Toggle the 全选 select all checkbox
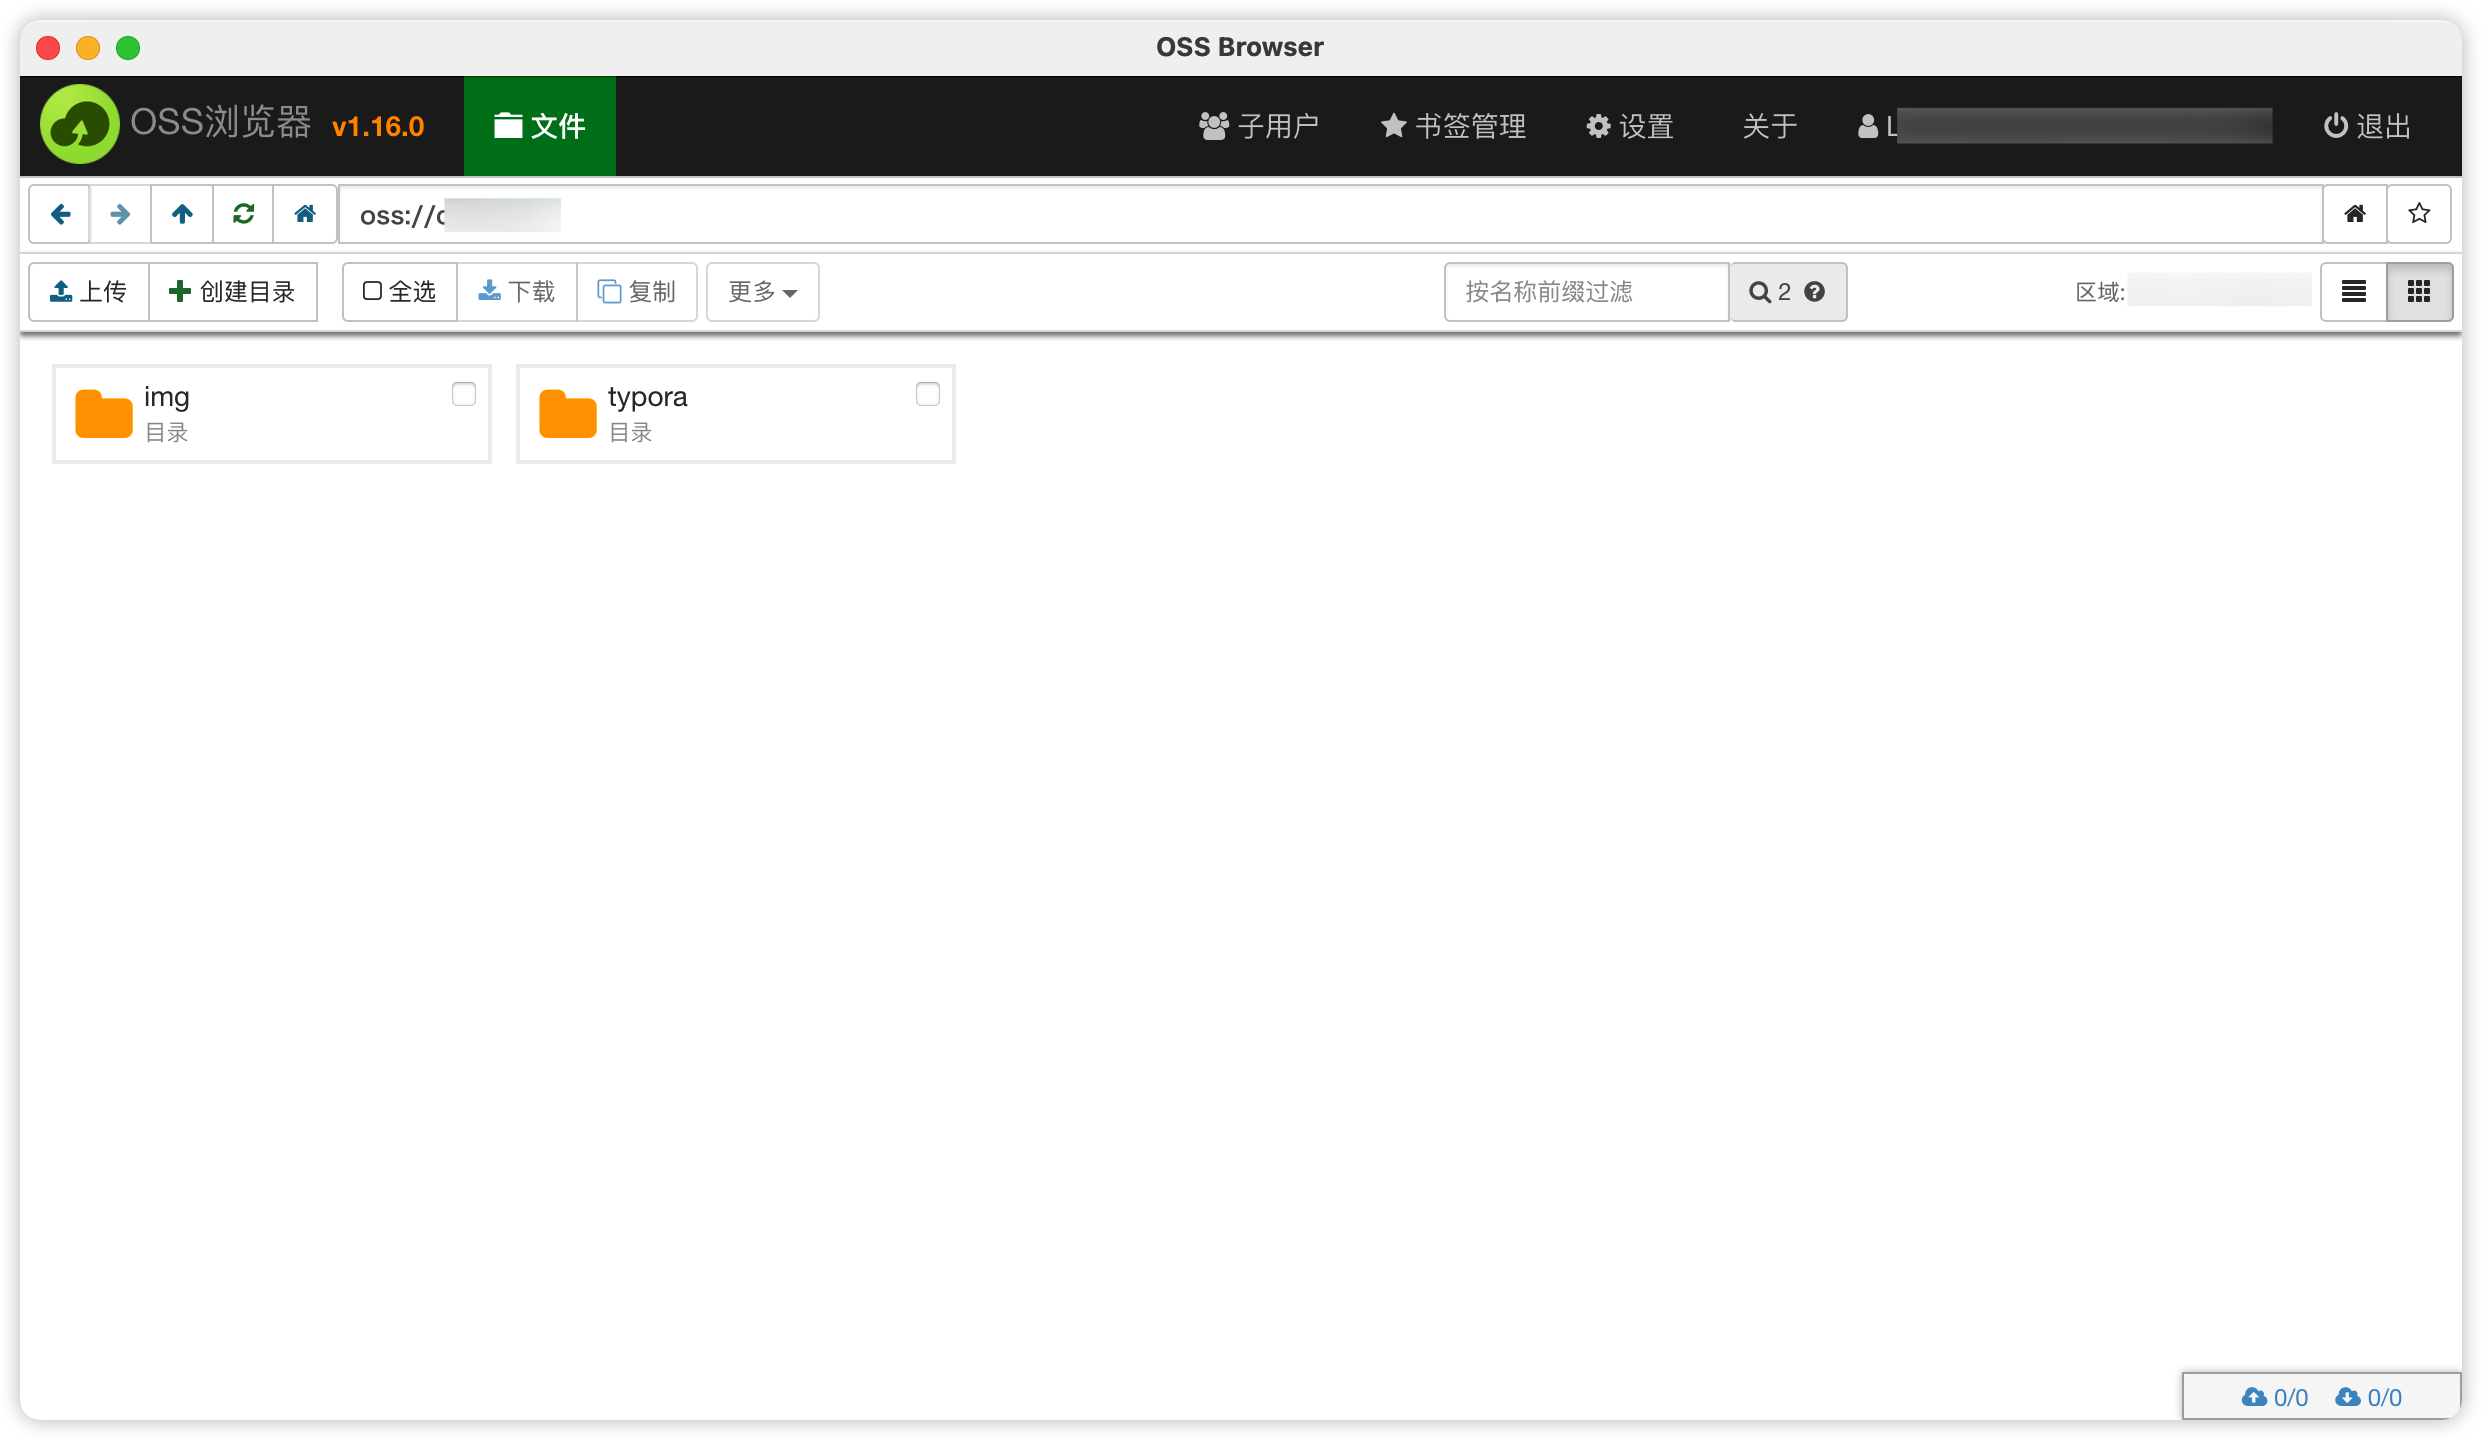Screen dimensions: 2482x1440 click(400, 292)
